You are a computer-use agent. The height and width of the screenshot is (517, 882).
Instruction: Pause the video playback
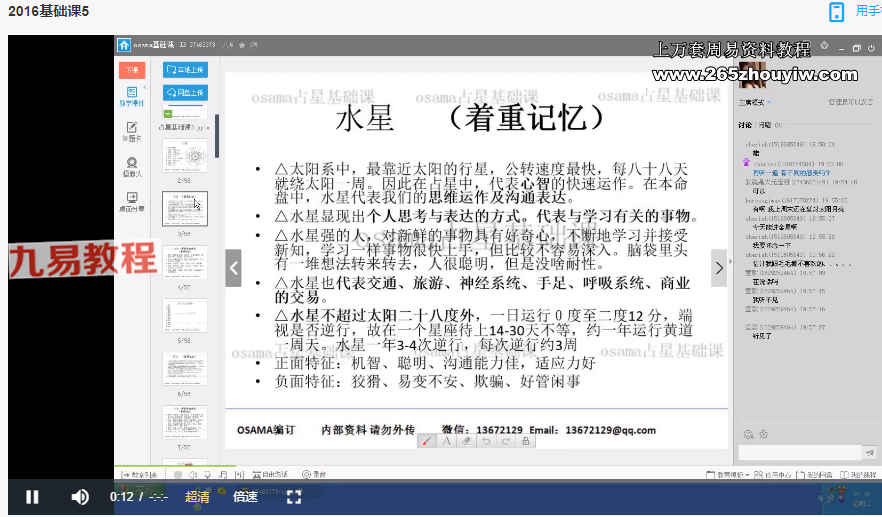(x=32, y=497)
